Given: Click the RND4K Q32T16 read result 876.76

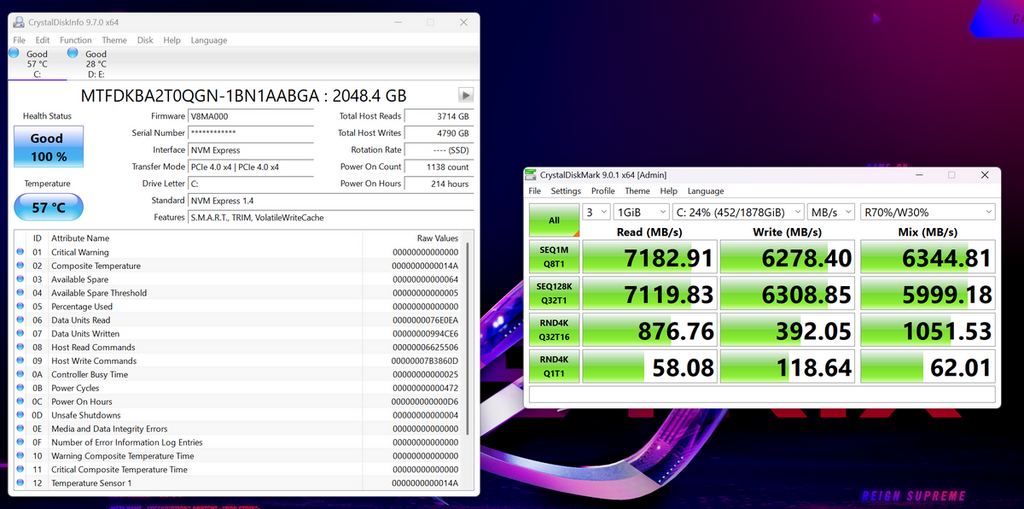Looking at the screenshot, I should 650,330.
